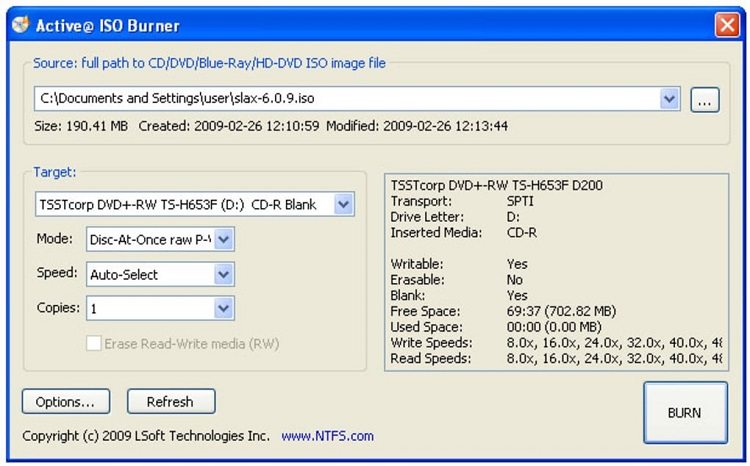Open the Copies dropdown
Screen dimensions: 750x466
223,309
